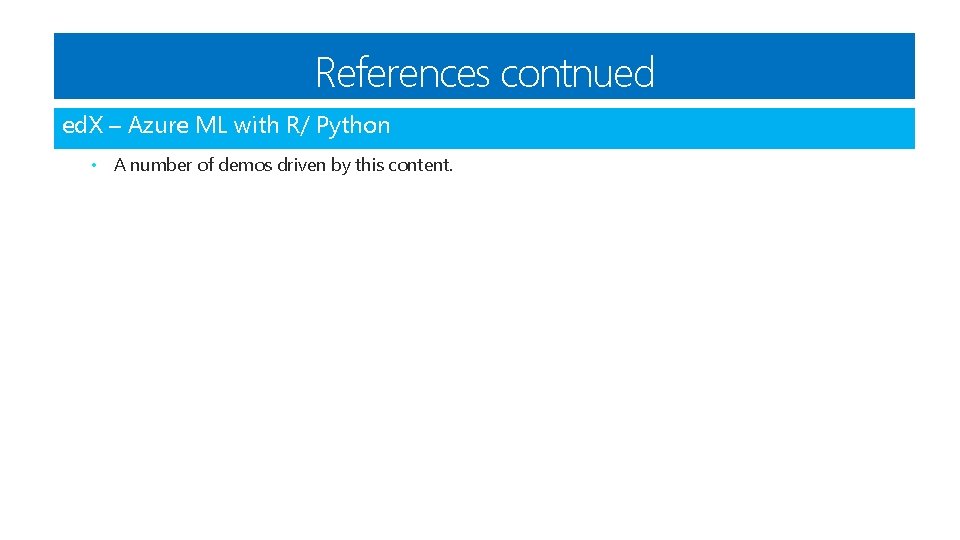This screenshot has width=960, height=540.
Task: Select the 'ed.X – Azure ML' heading
Action: [226, 126]
